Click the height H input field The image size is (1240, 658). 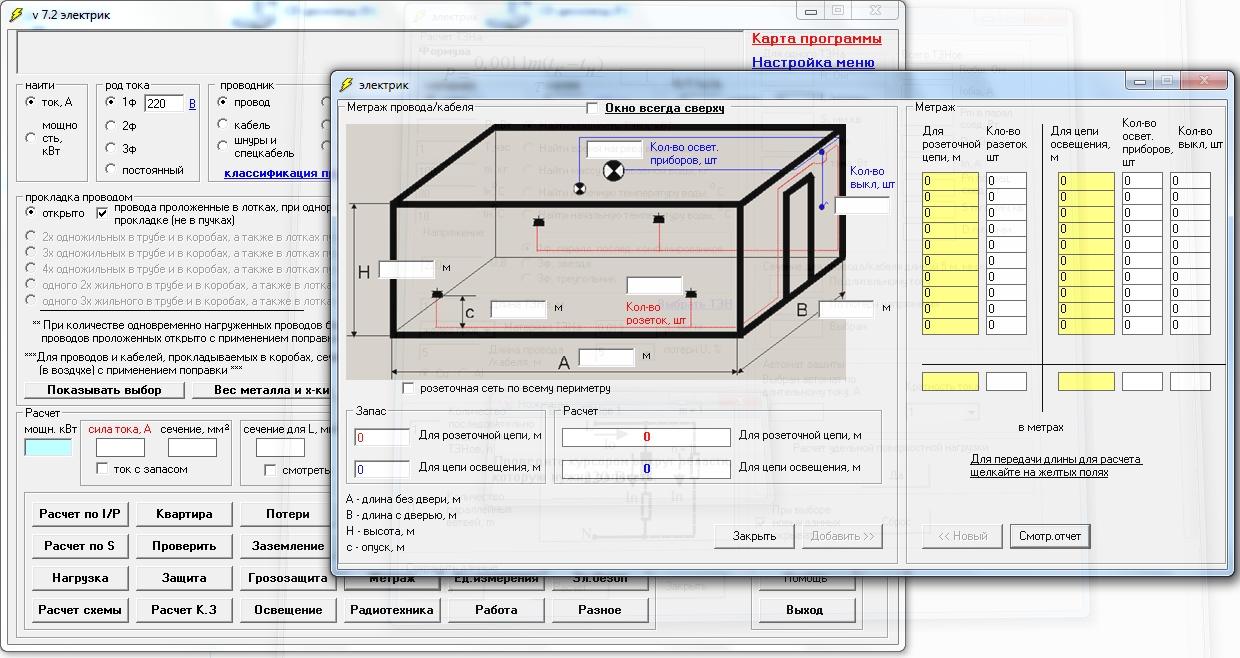pos(406,269)
